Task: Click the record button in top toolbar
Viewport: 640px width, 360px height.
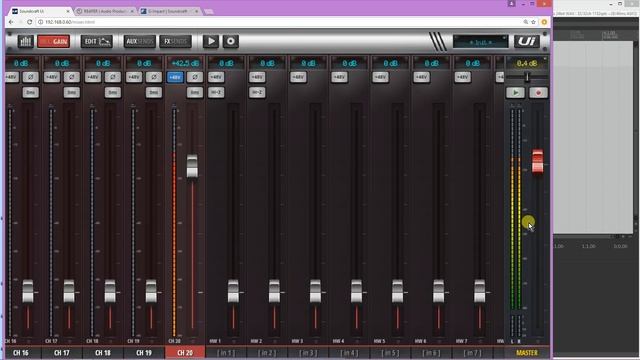Action: pyautogui.click(x=231, y=41)
